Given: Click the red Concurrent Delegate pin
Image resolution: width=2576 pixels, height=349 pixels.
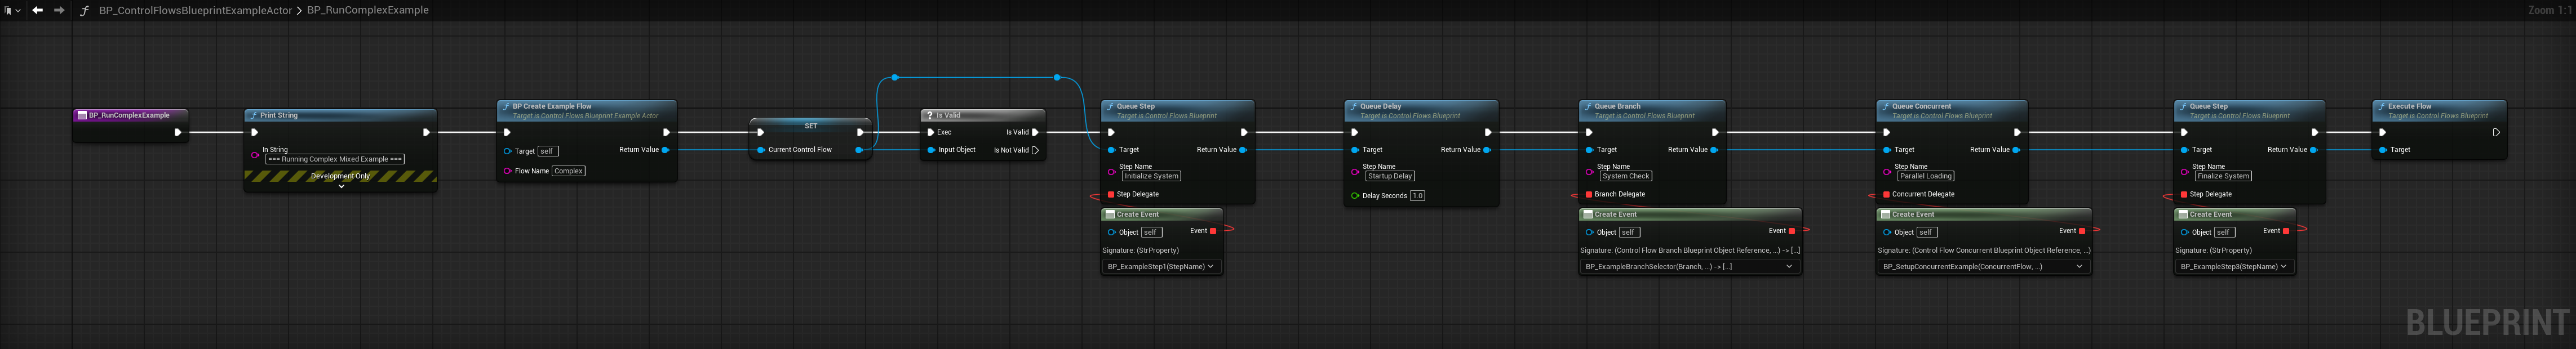Looking at the screenshot, I should [x=1886, y=194].
